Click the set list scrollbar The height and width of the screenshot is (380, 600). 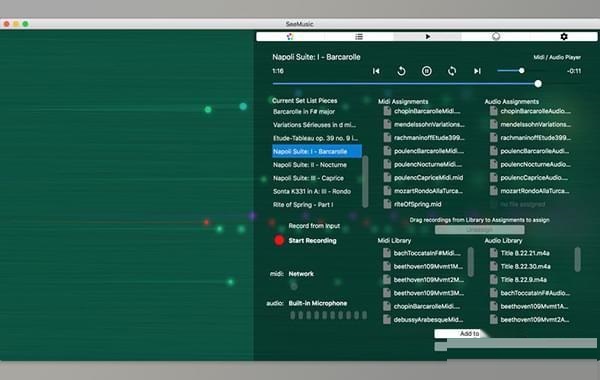pyautogui.click(x=365, y=181)
